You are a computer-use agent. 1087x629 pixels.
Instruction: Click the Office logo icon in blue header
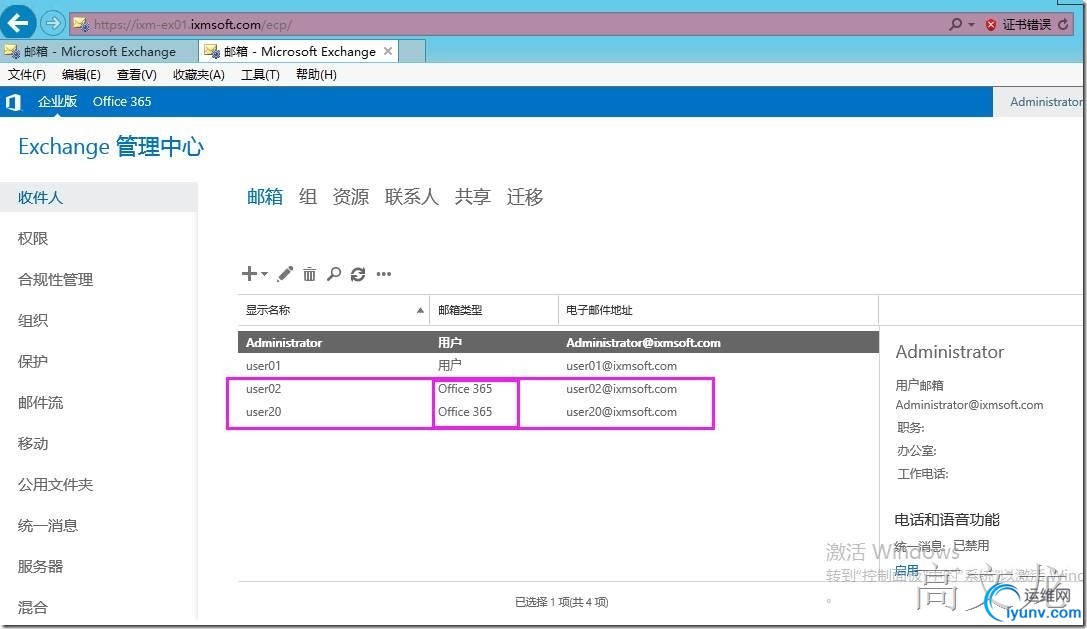pyautogui.click(x=13, y=102)
